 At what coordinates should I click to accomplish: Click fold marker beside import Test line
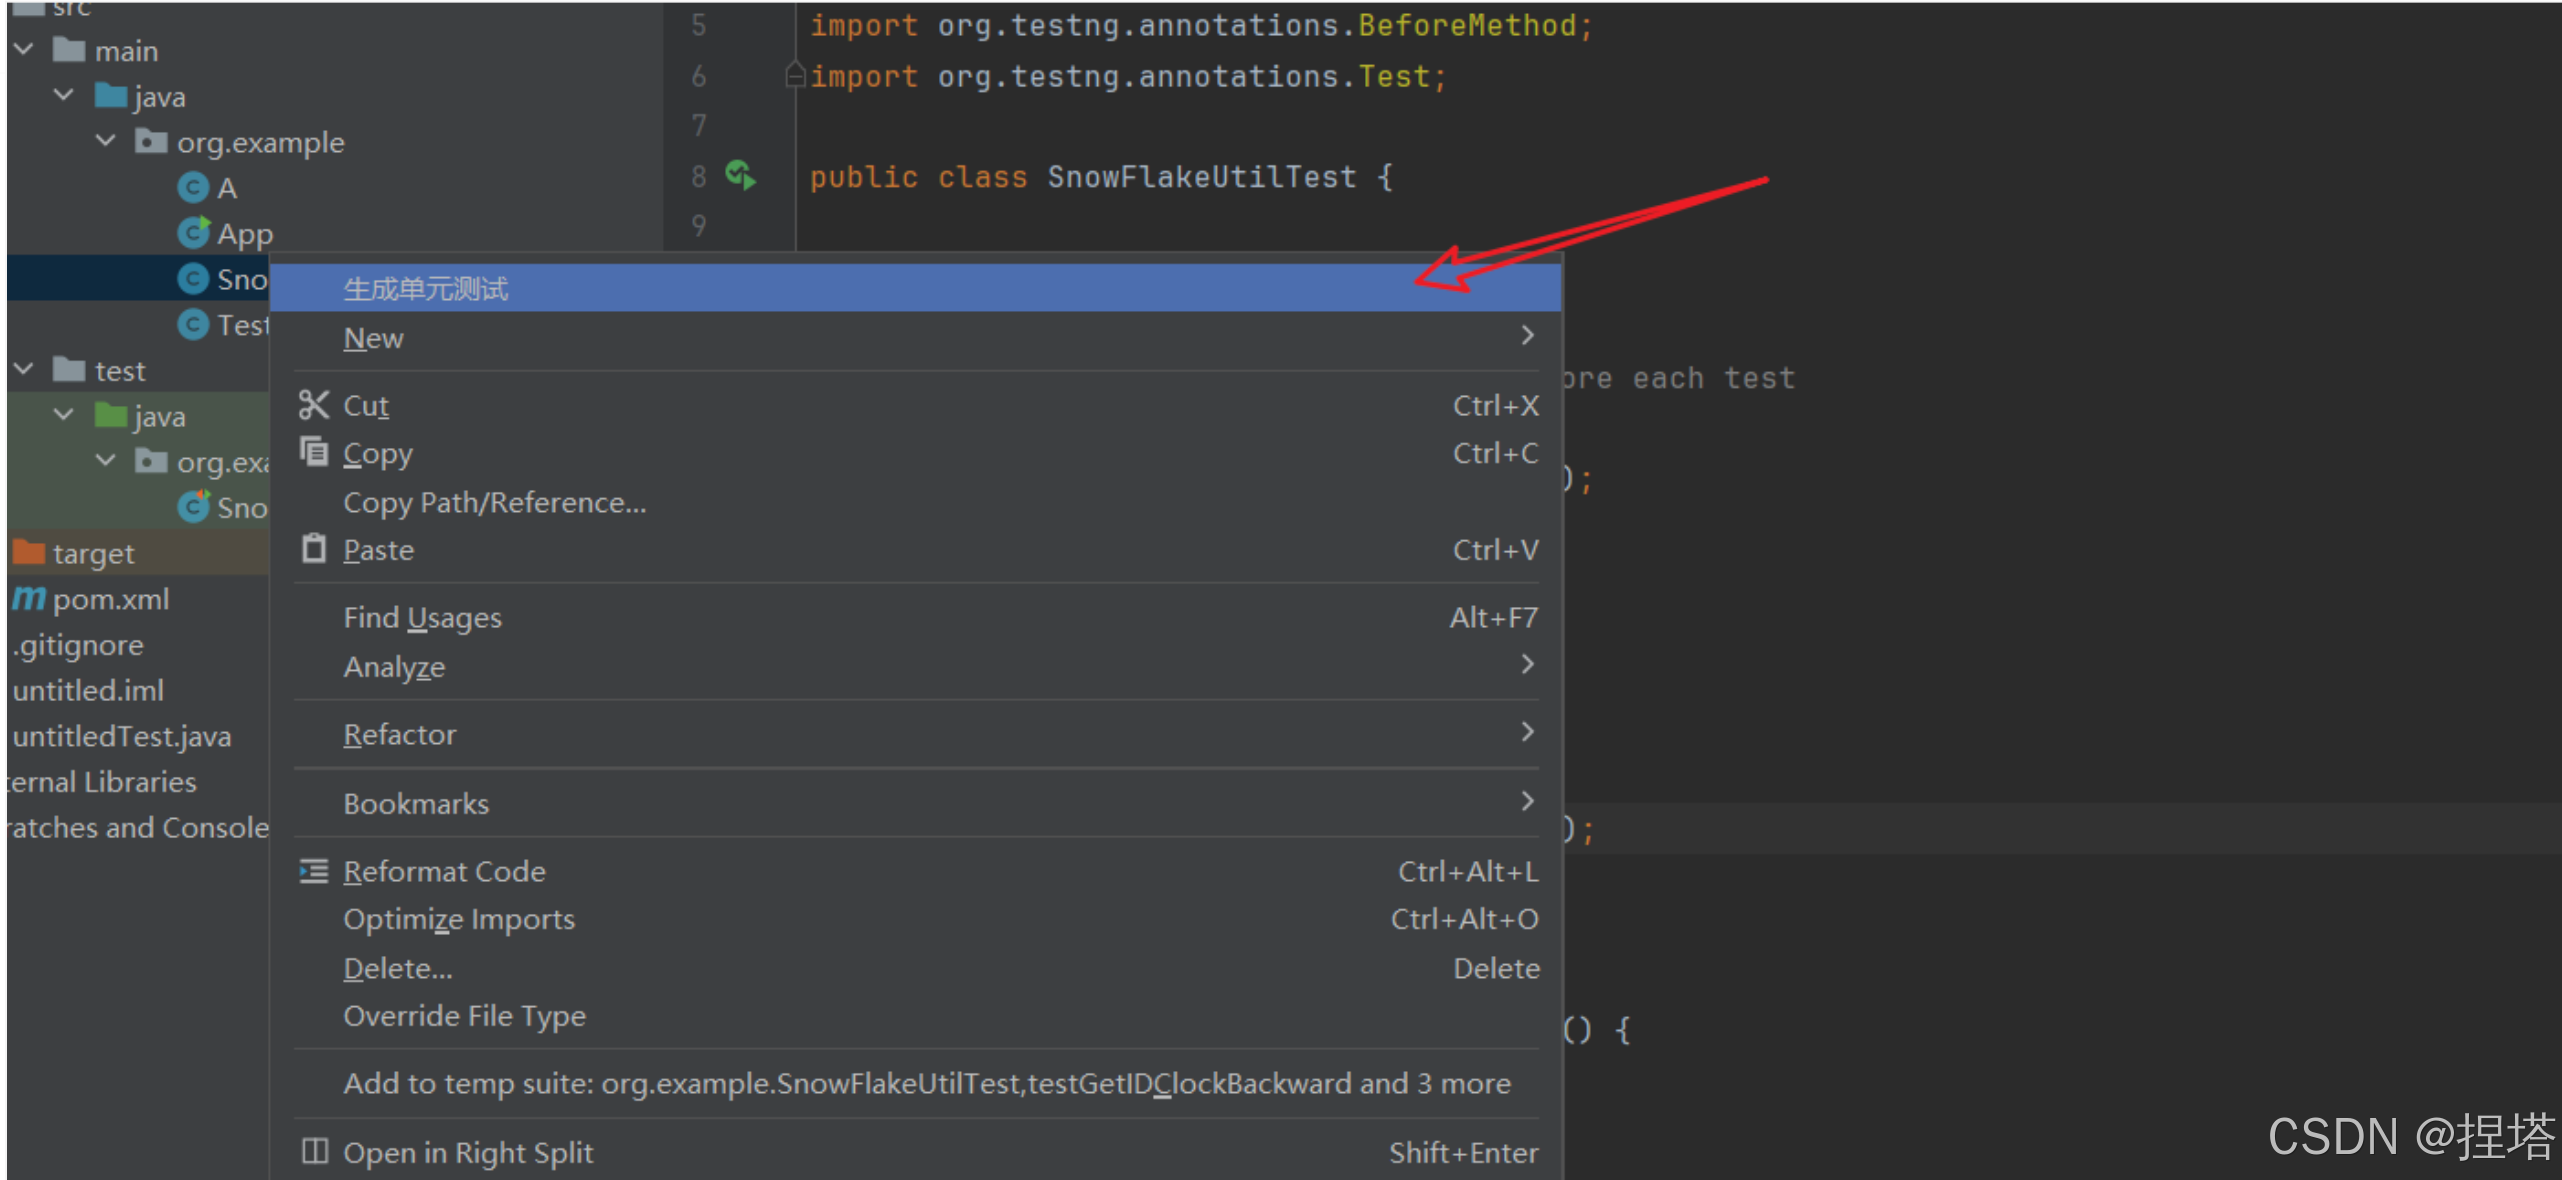(795, 76)
